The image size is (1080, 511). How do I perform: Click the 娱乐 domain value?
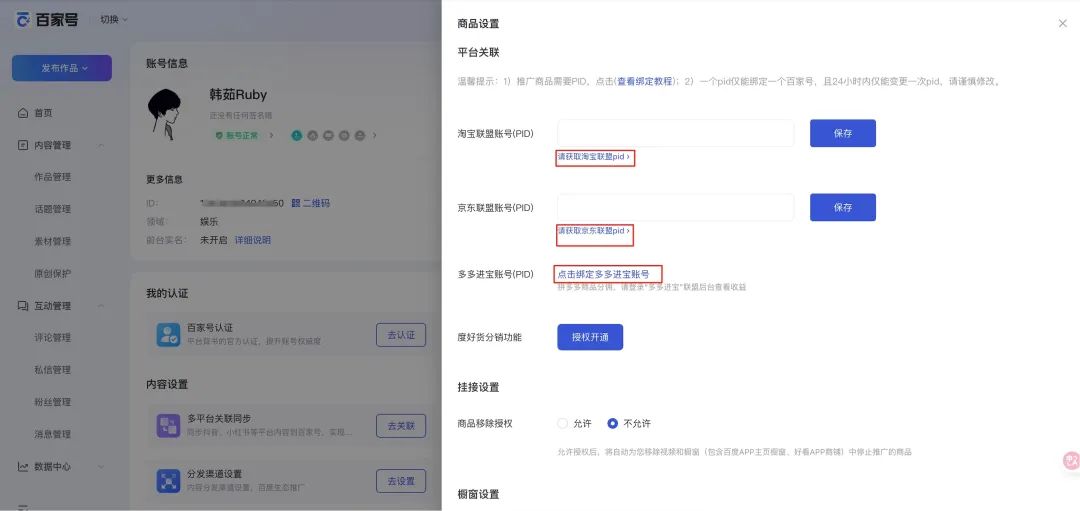coord(209,222)
